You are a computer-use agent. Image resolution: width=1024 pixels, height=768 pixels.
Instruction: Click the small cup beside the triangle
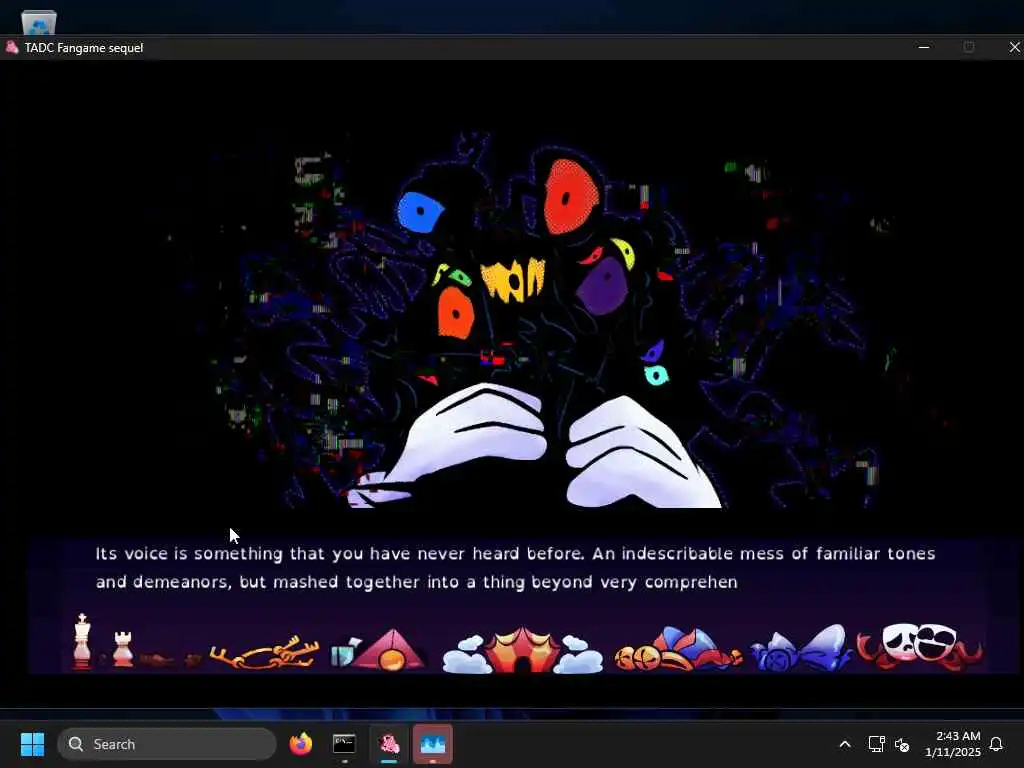tap(343, 652)
